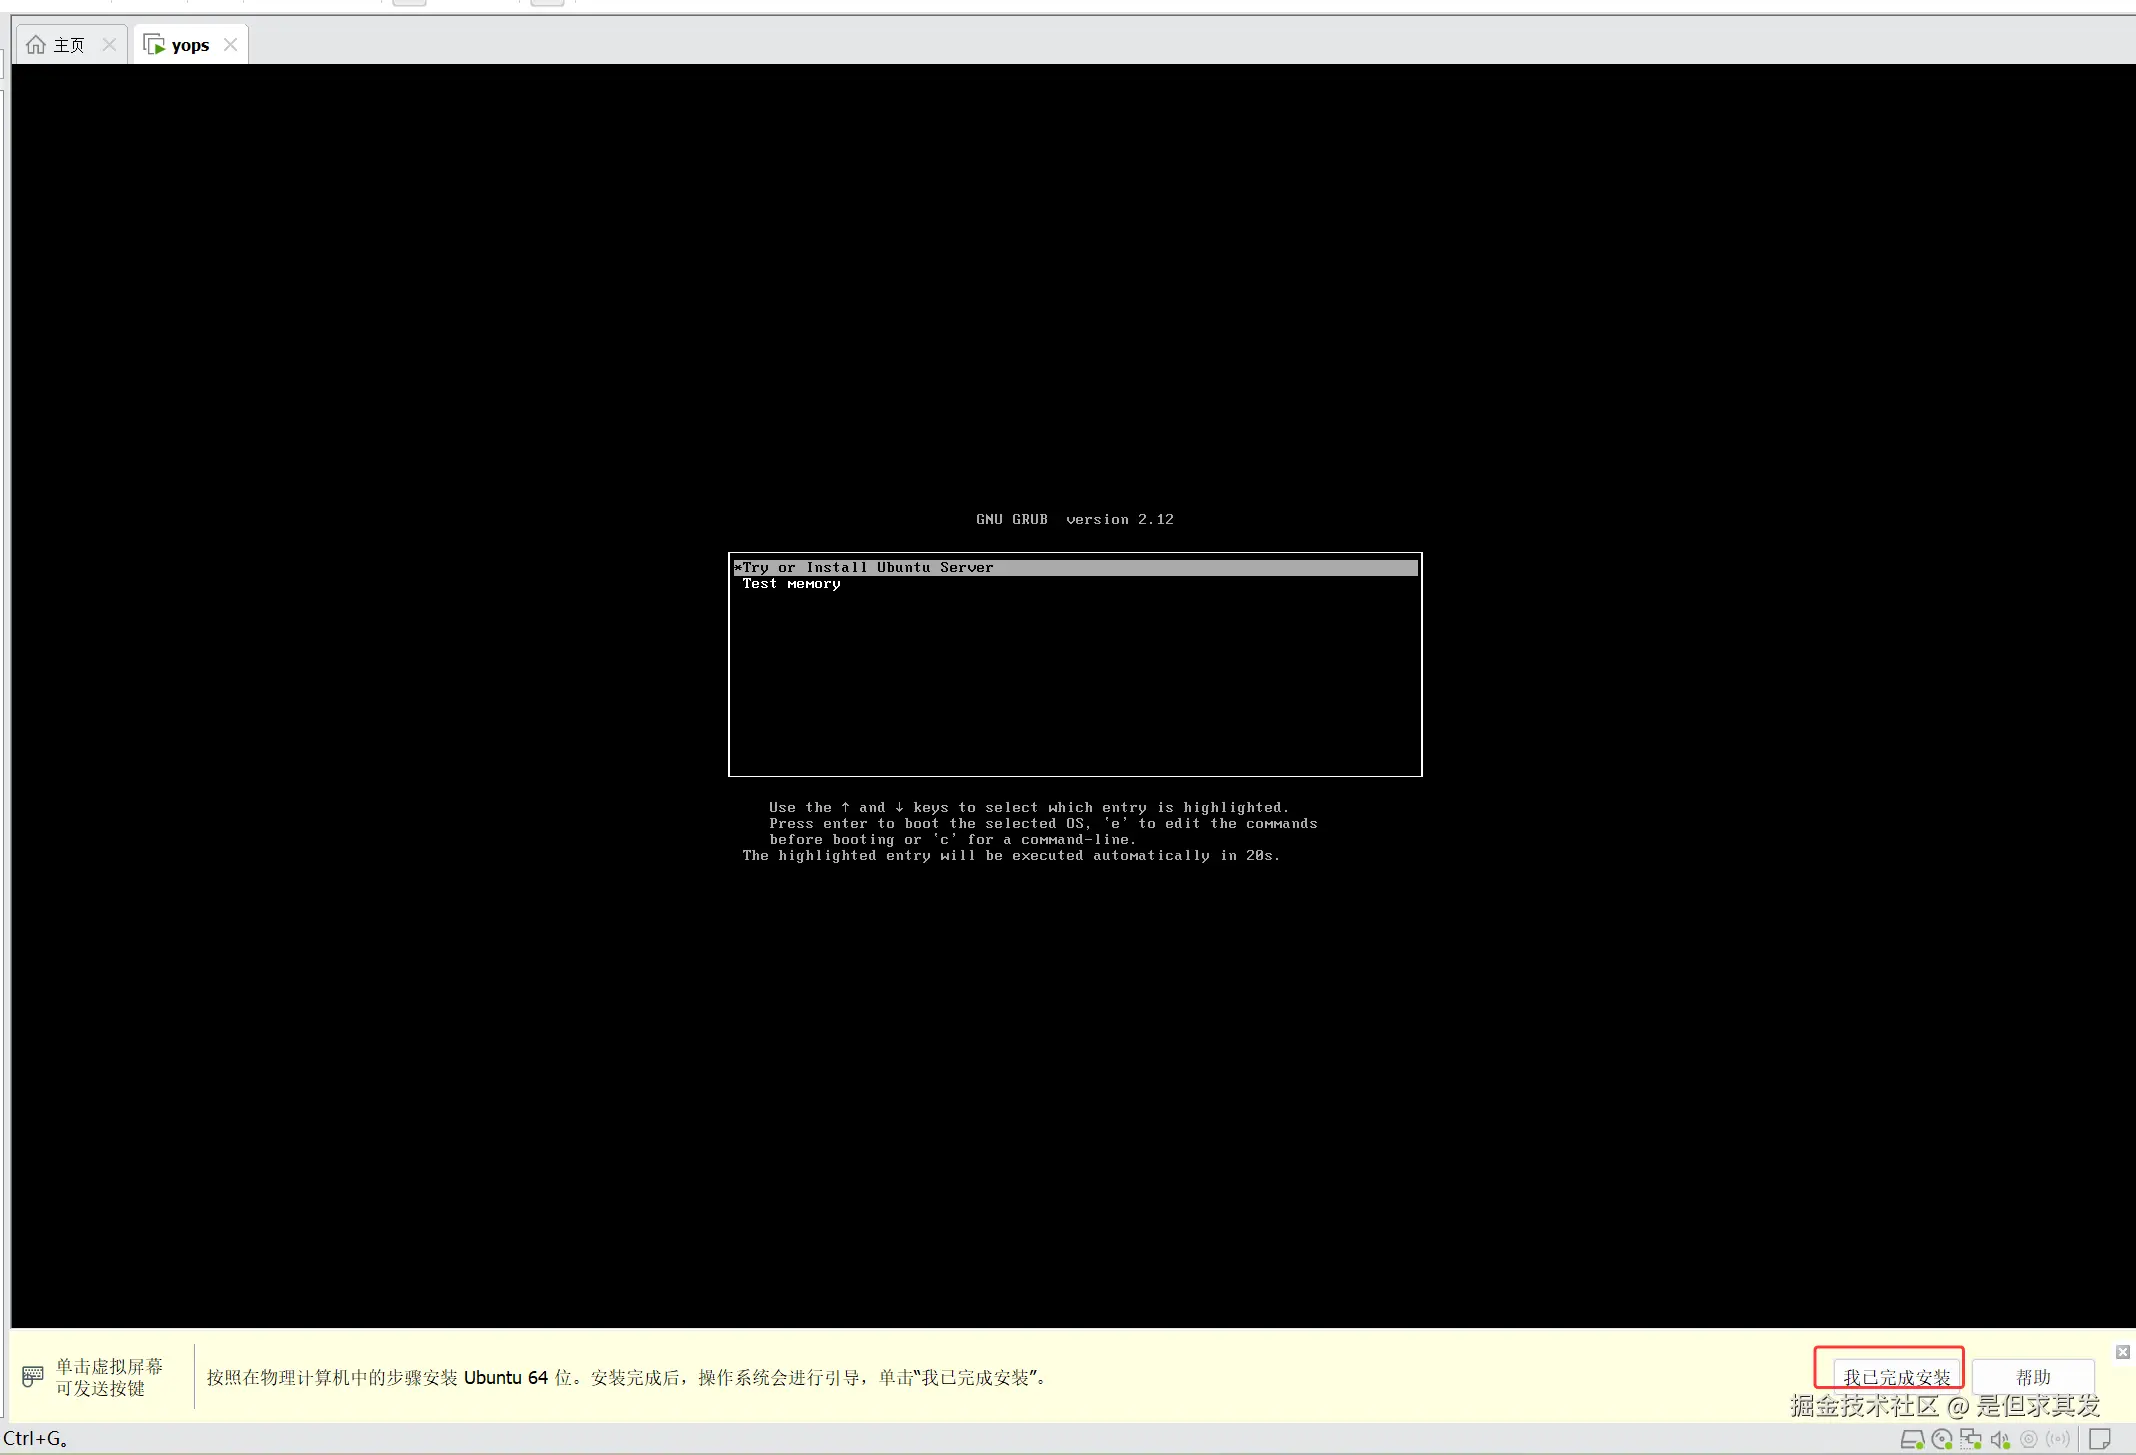Dismiss the install hint bar with its X

pyautogui.click(x=2122, y=1351)
